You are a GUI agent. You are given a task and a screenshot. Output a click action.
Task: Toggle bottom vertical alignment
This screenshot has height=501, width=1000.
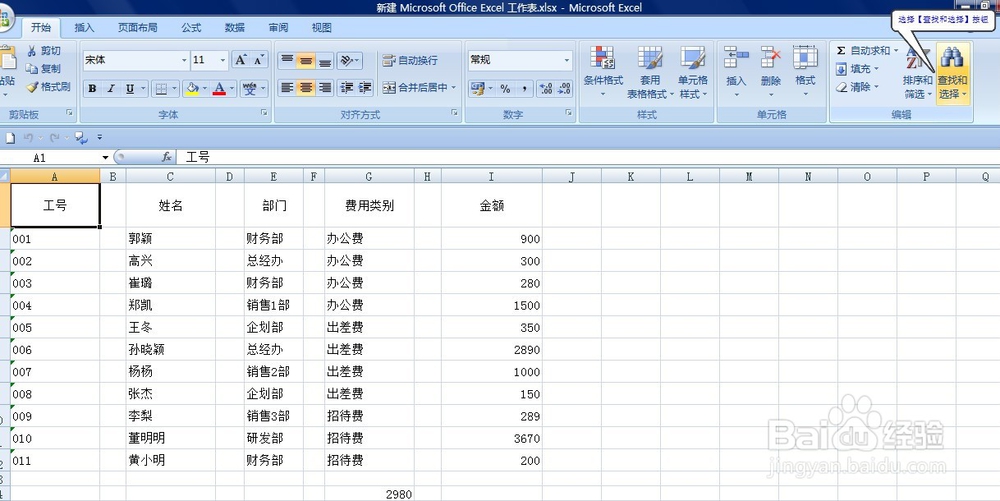point(325,60)
